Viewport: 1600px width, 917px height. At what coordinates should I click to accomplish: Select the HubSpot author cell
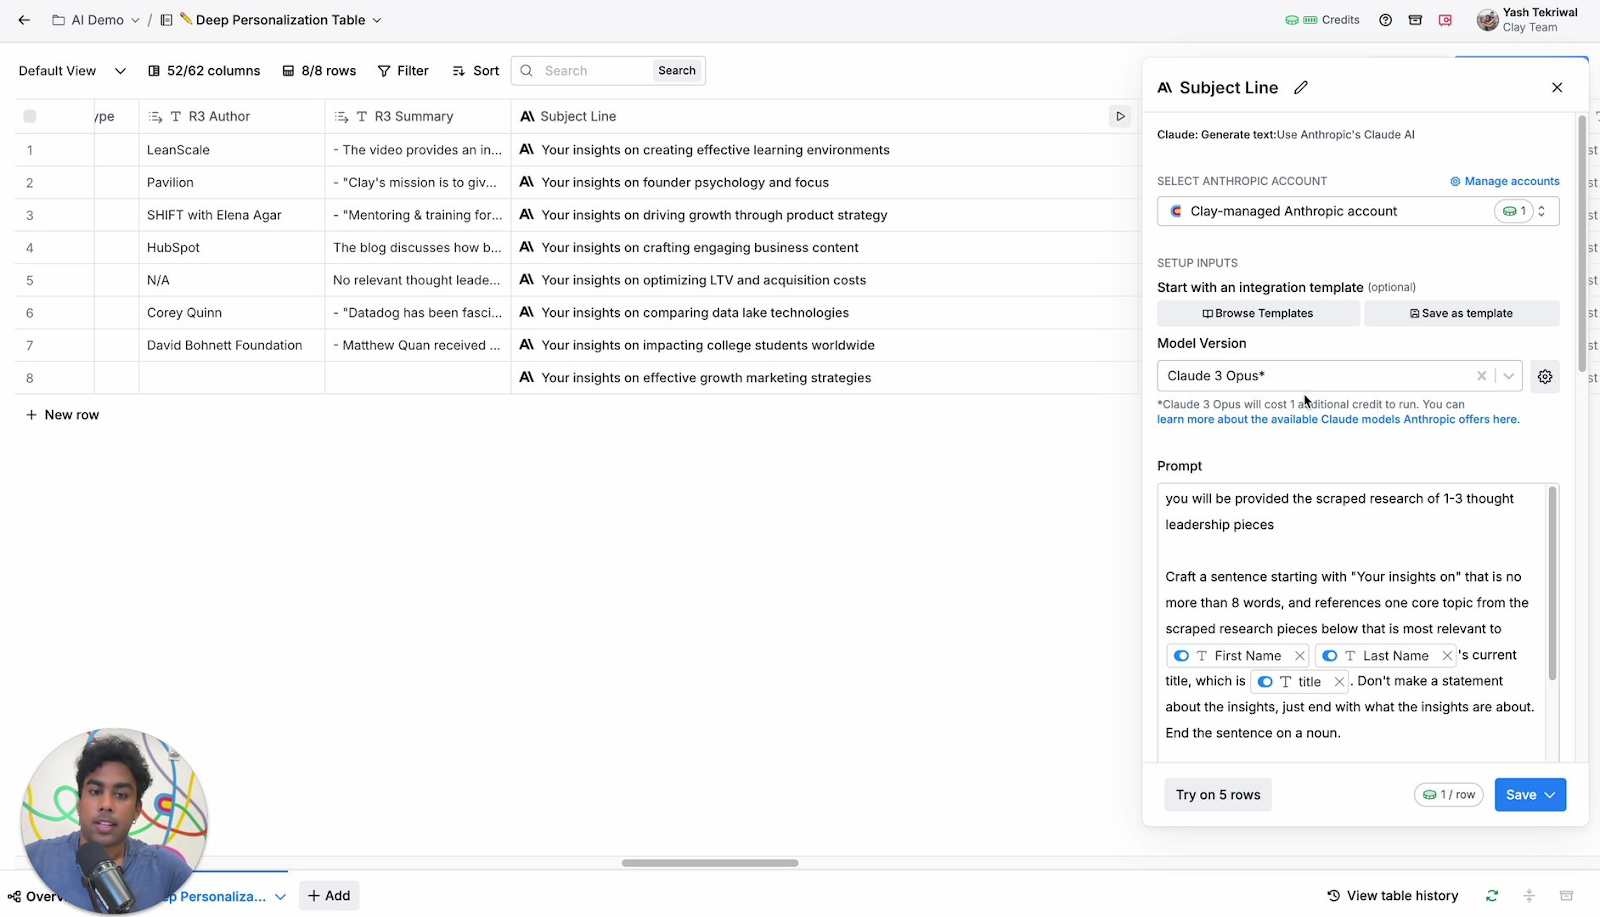click(x=232, y=248)
